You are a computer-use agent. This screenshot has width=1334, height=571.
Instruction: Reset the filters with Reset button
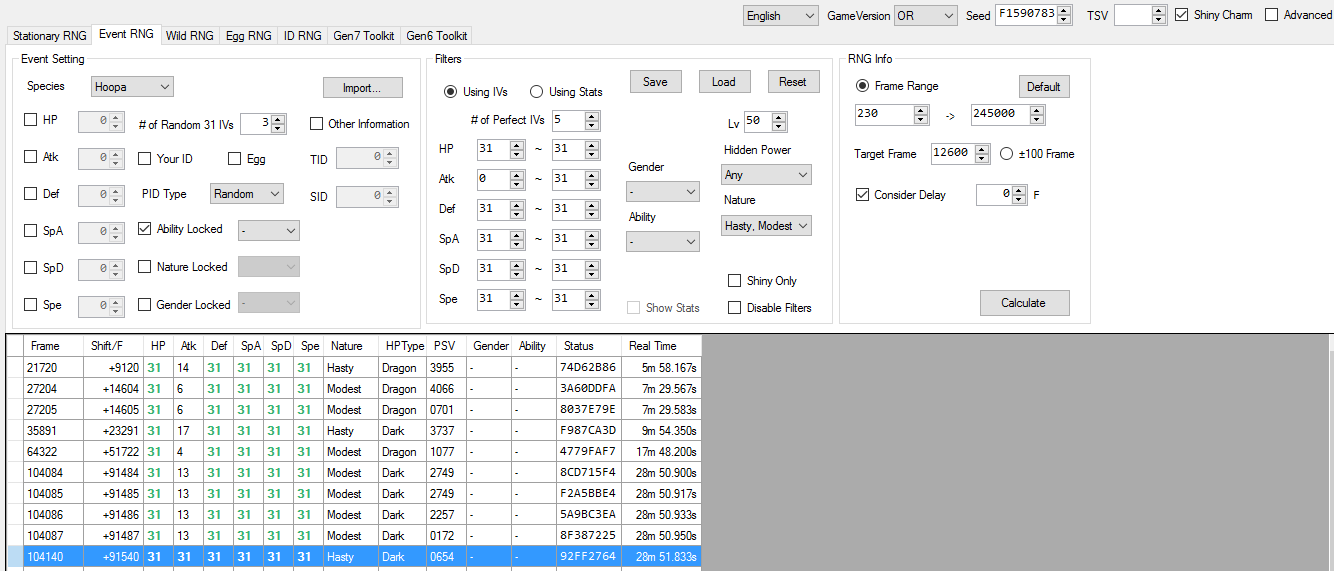[792, 82]
